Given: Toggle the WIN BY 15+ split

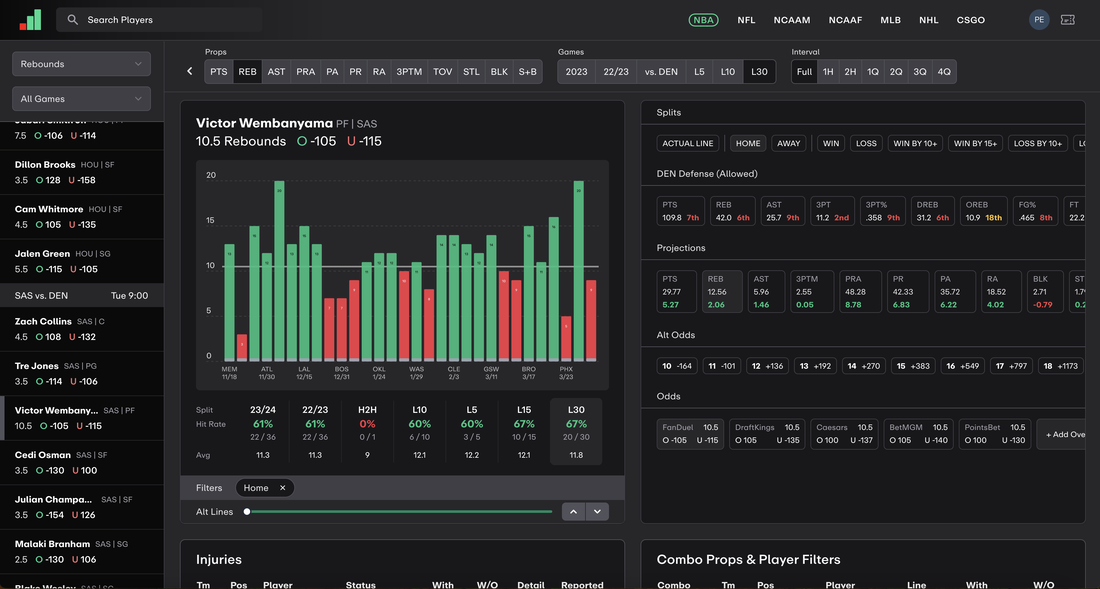Looking at the screenshot, I should tap(976, 143).
